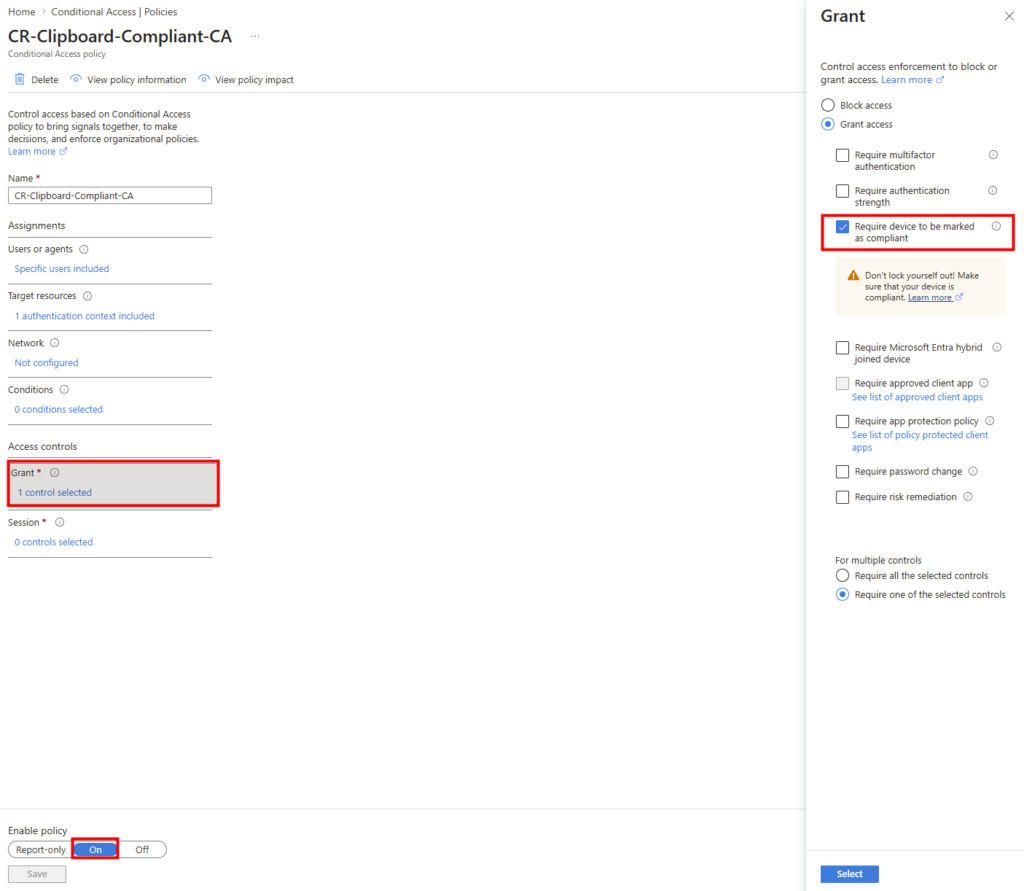Check Require Microsoft Entra hybrid joined device
This screenshot has height=891, width=1024.
(842, 348)
